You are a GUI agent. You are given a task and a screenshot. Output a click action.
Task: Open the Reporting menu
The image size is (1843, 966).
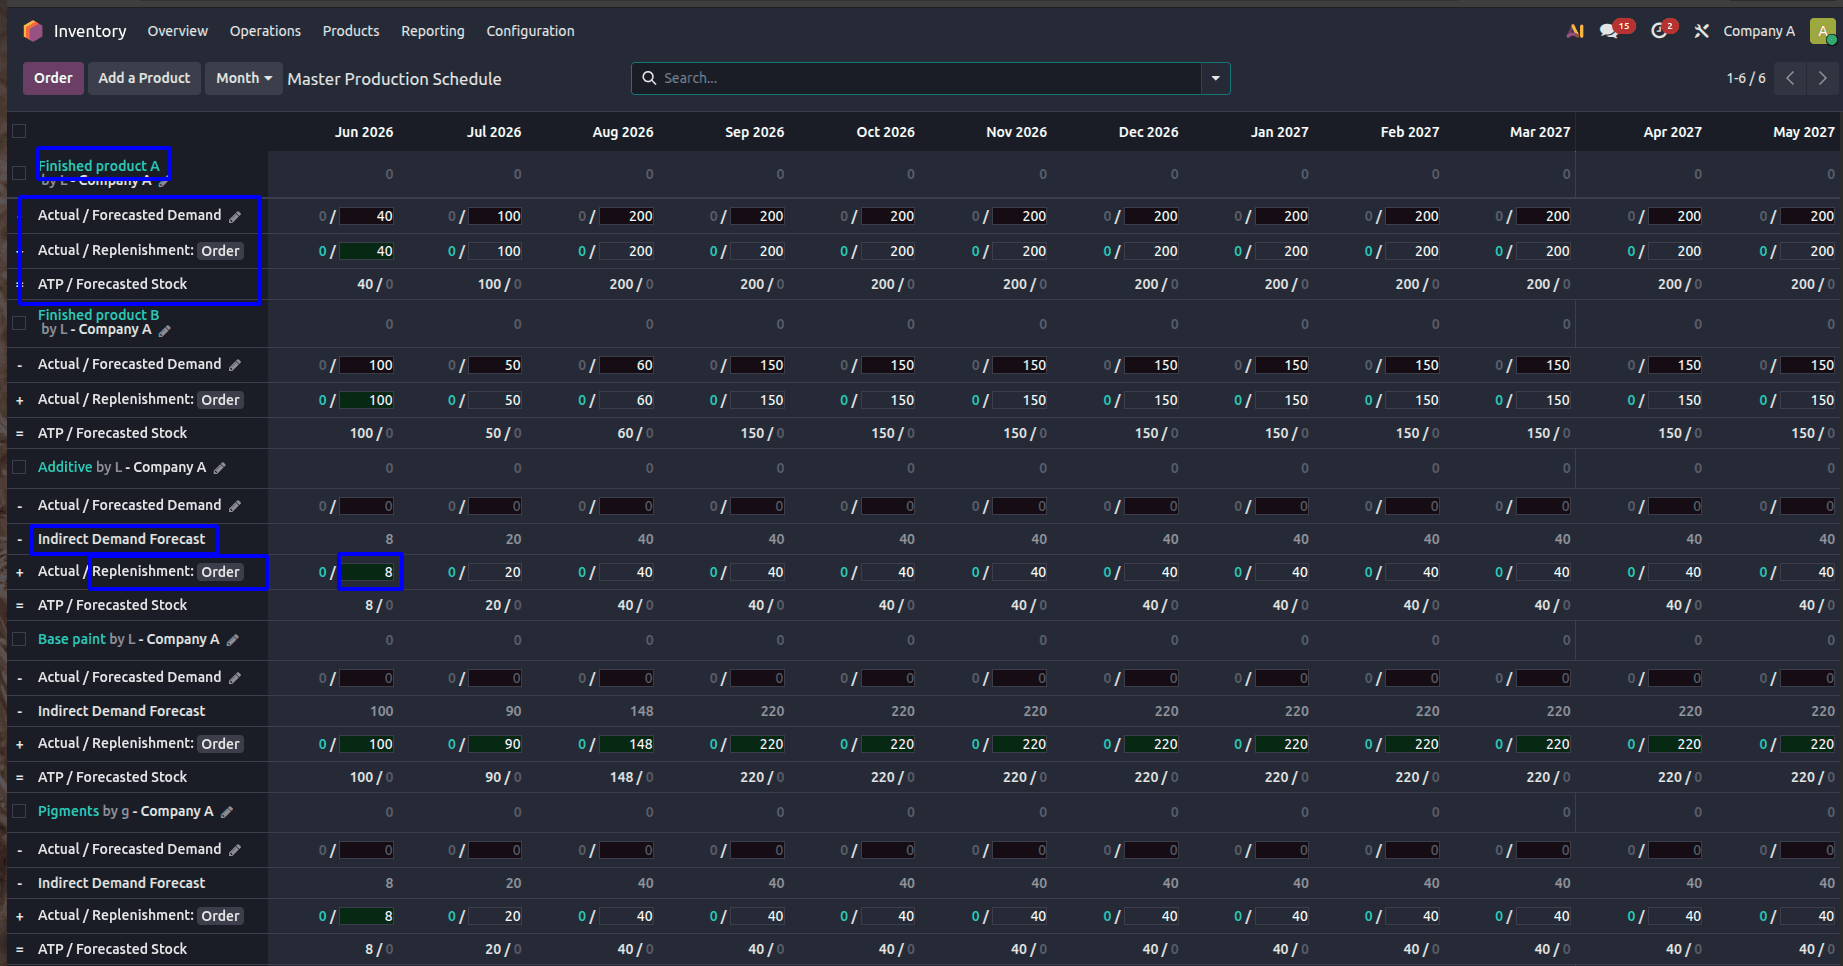click(433, 31)
